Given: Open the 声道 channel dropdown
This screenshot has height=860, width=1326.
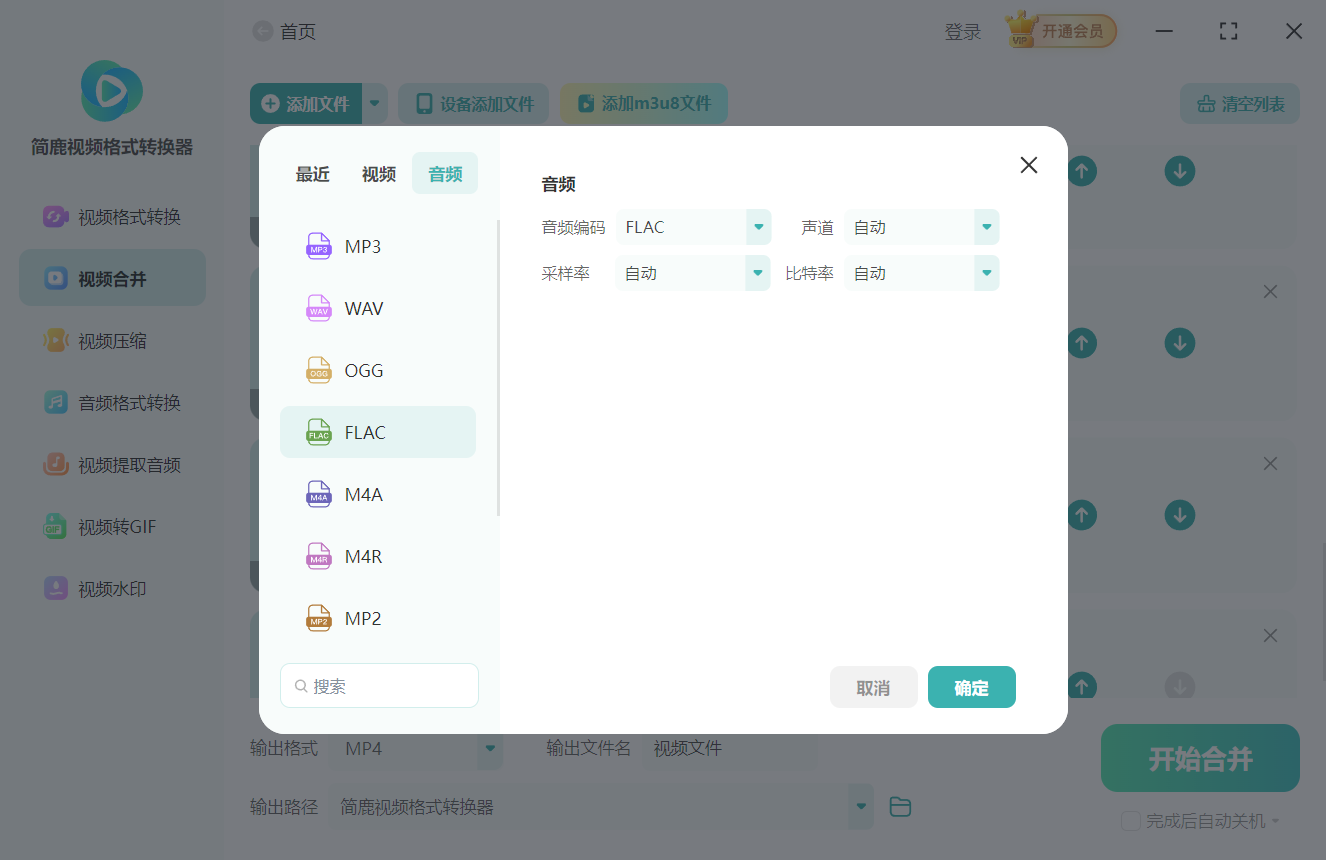Looking at the screenshot, I should click(x=985, y=227).
